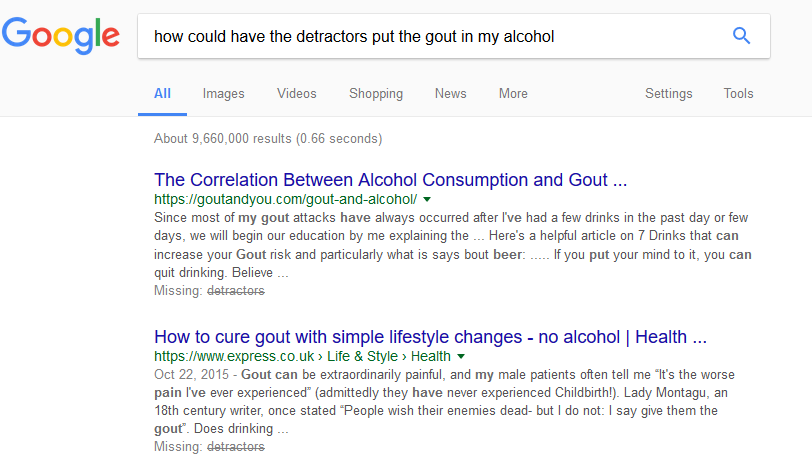This screenshot has height=470, width=812.
Task: Open the News results tab
Action: [451, 94]
